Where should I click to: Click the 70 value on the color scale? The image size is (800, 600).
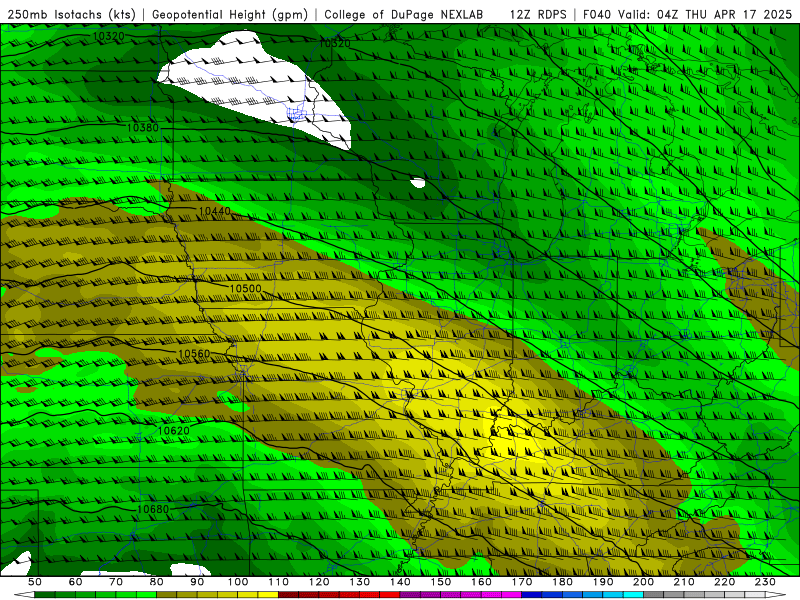116,582
